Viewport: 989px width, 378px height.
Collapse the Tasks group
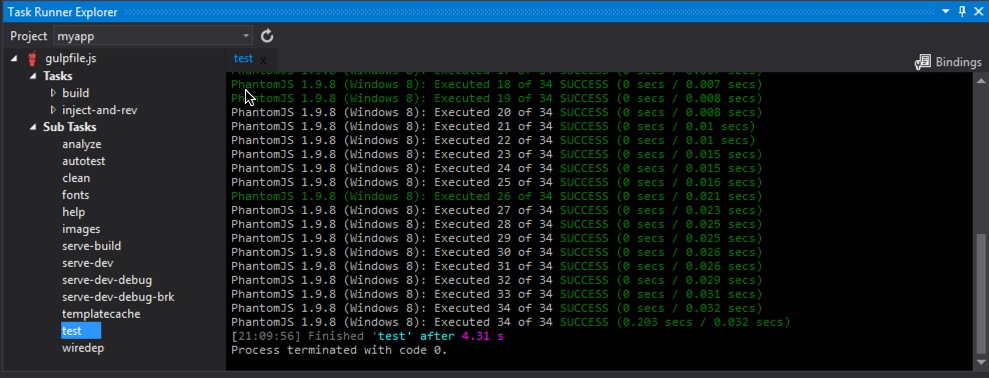tap(33, 76)
